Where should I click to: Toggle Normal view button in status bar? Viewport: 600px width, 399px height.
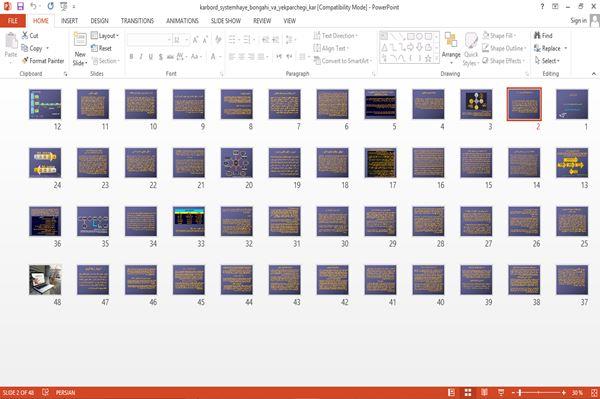click(452, 392)
